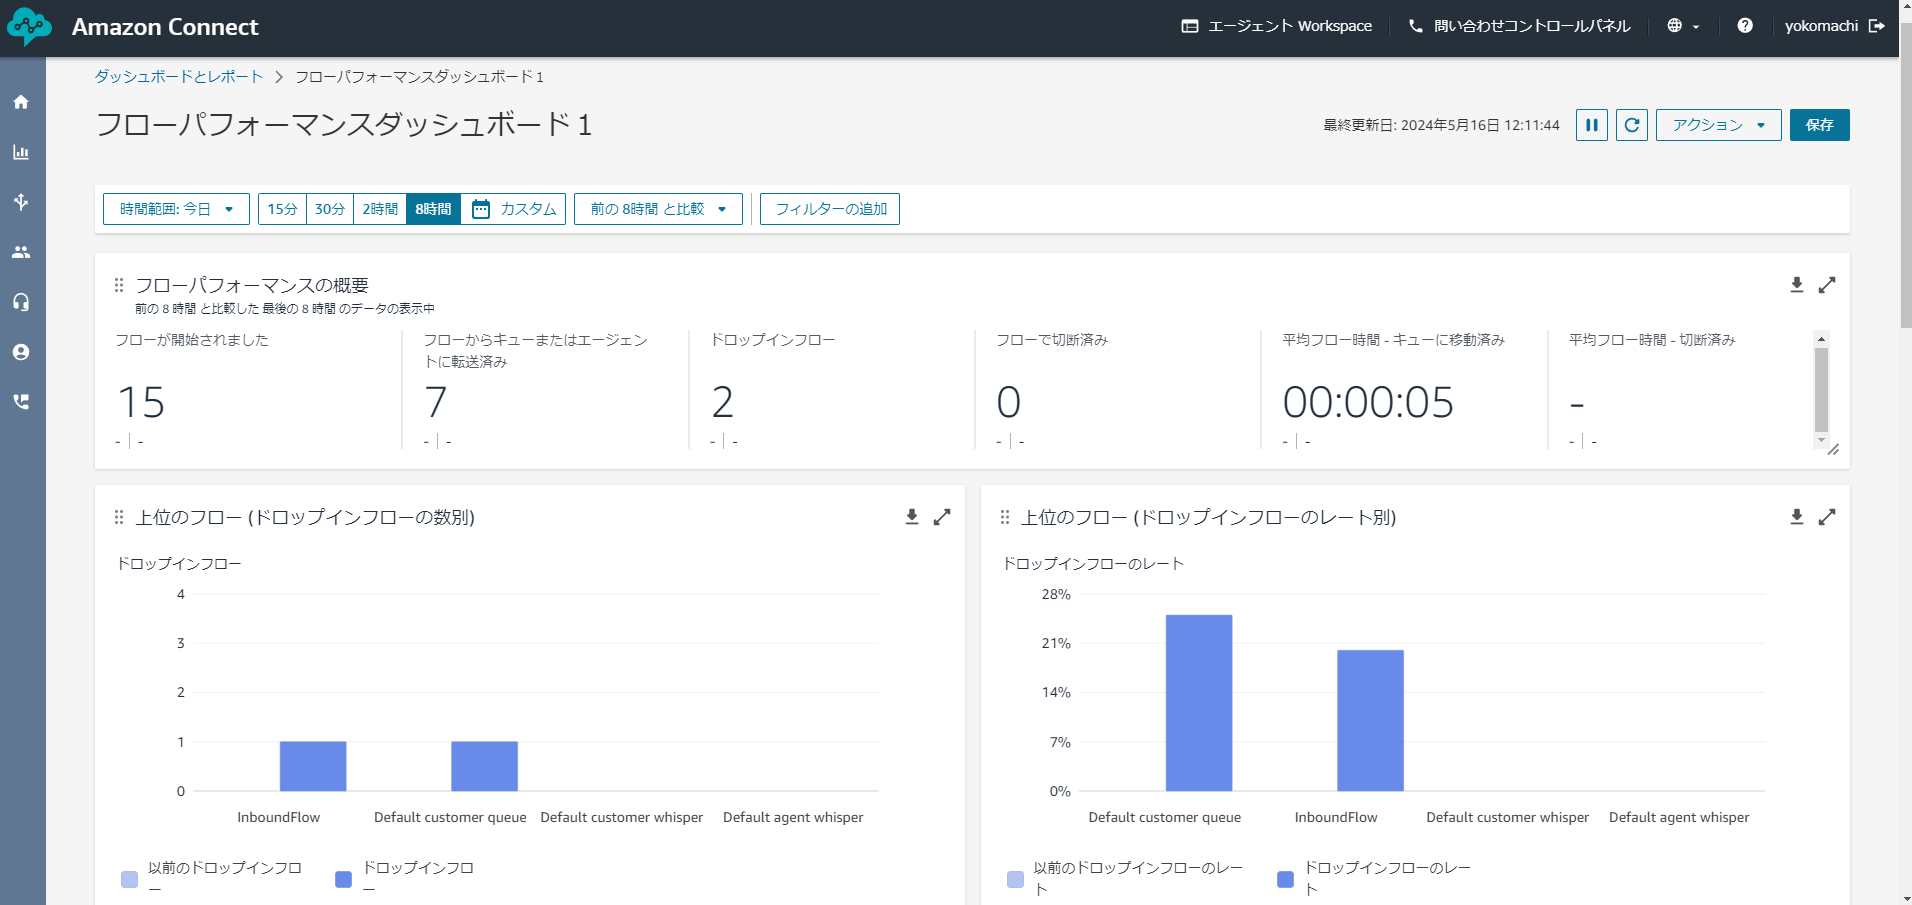Click the フローが開始されました value 15
Screen dimensions: 1912x905
pyautogui.click(x=141, y=402)
